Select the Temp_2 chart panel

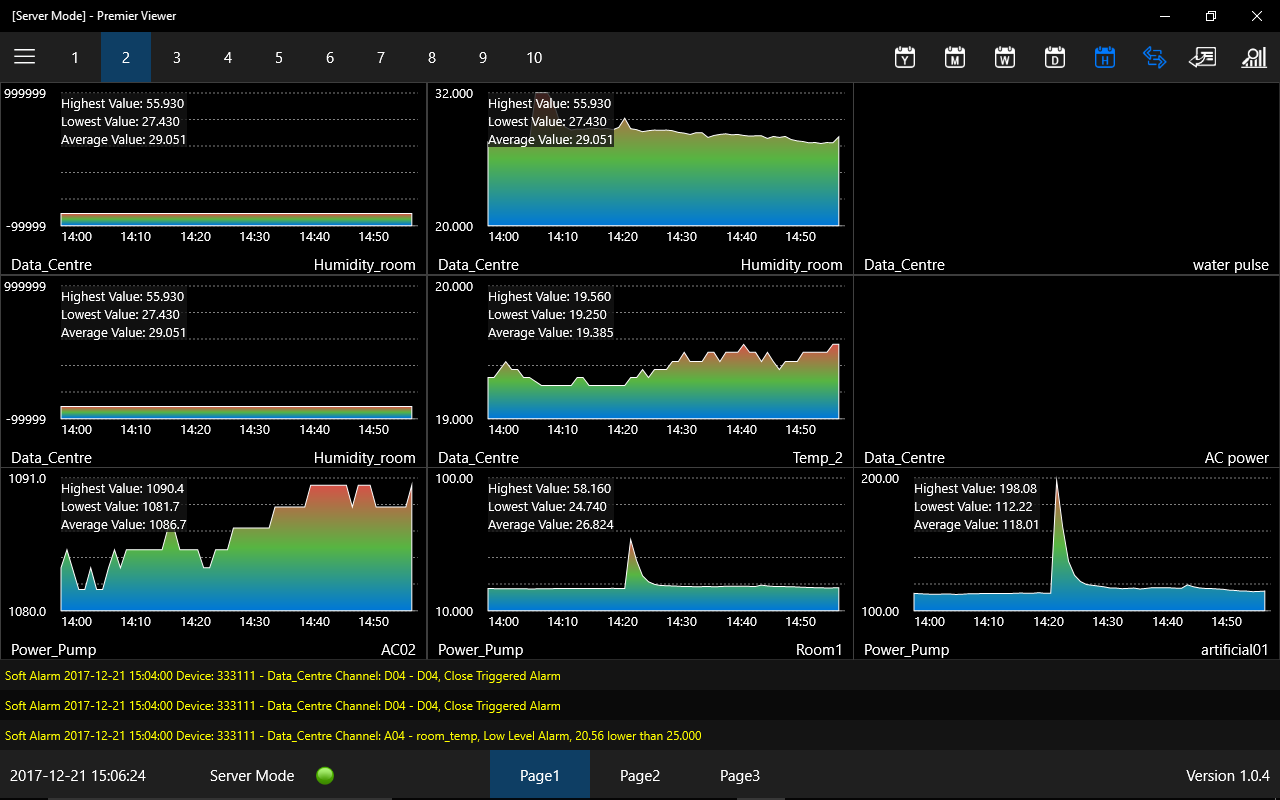(x=640, y=371)
